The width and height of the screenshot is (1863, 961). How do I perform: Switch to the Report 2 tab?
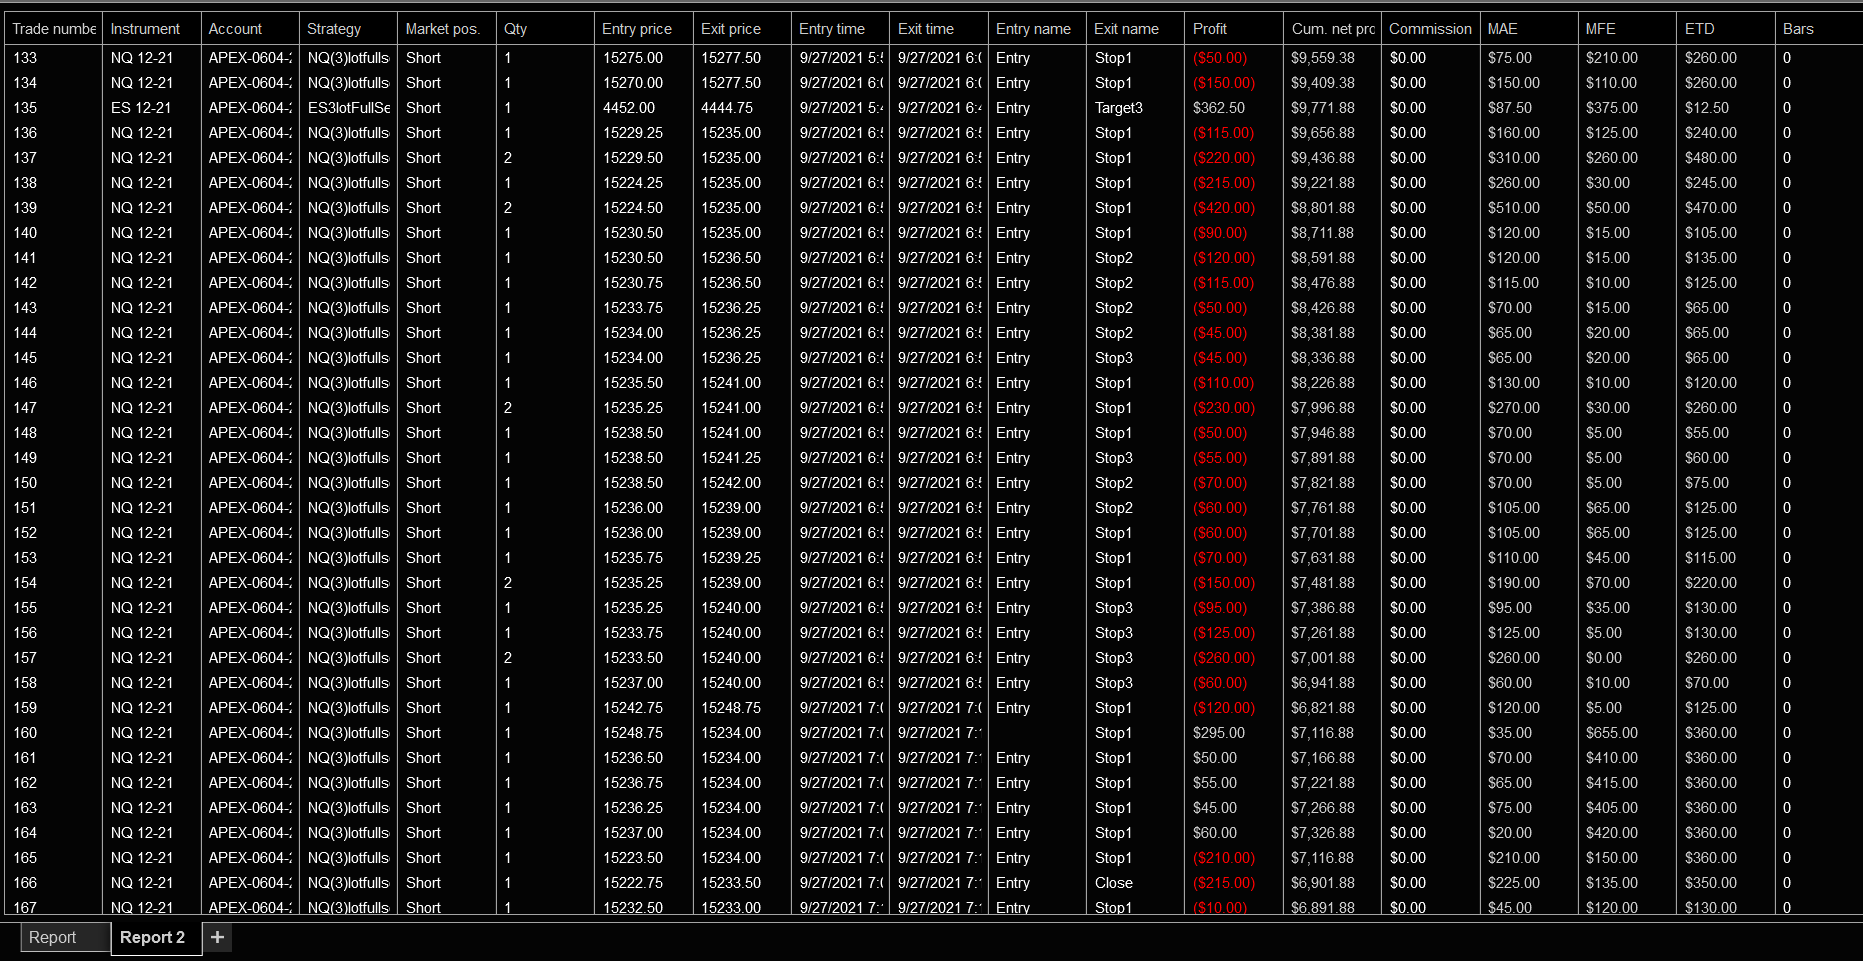click(x=156, y=937)
